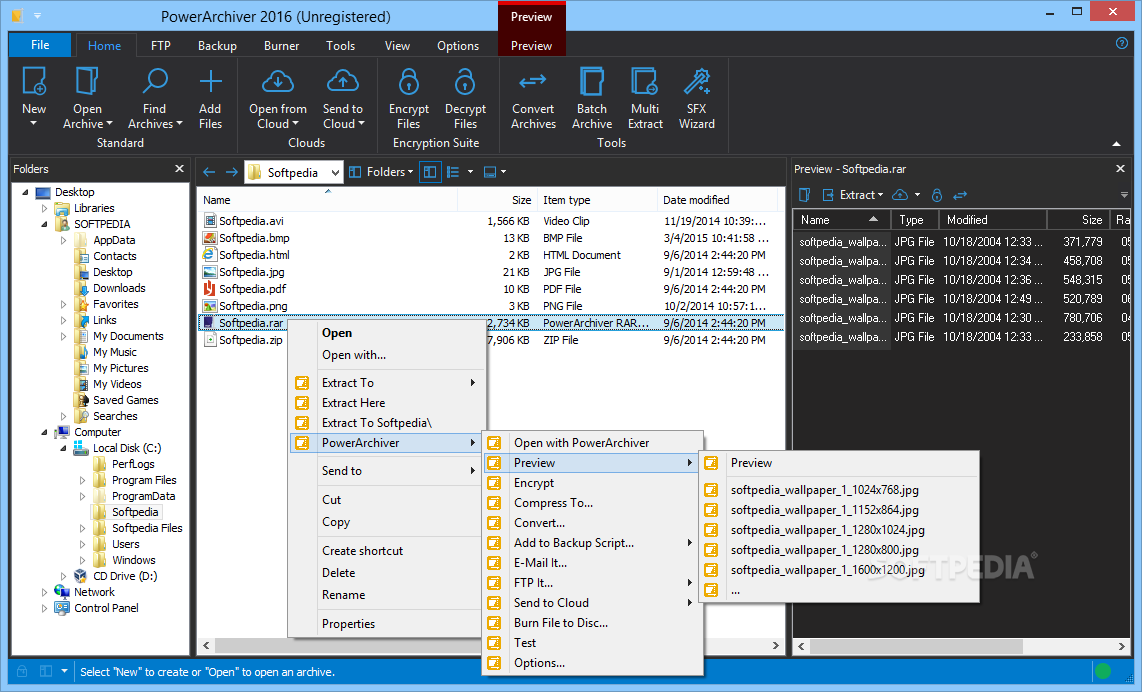1142x692 pixels.
Task: Click the Add Files plus icon
Action: tap(210, 81)
